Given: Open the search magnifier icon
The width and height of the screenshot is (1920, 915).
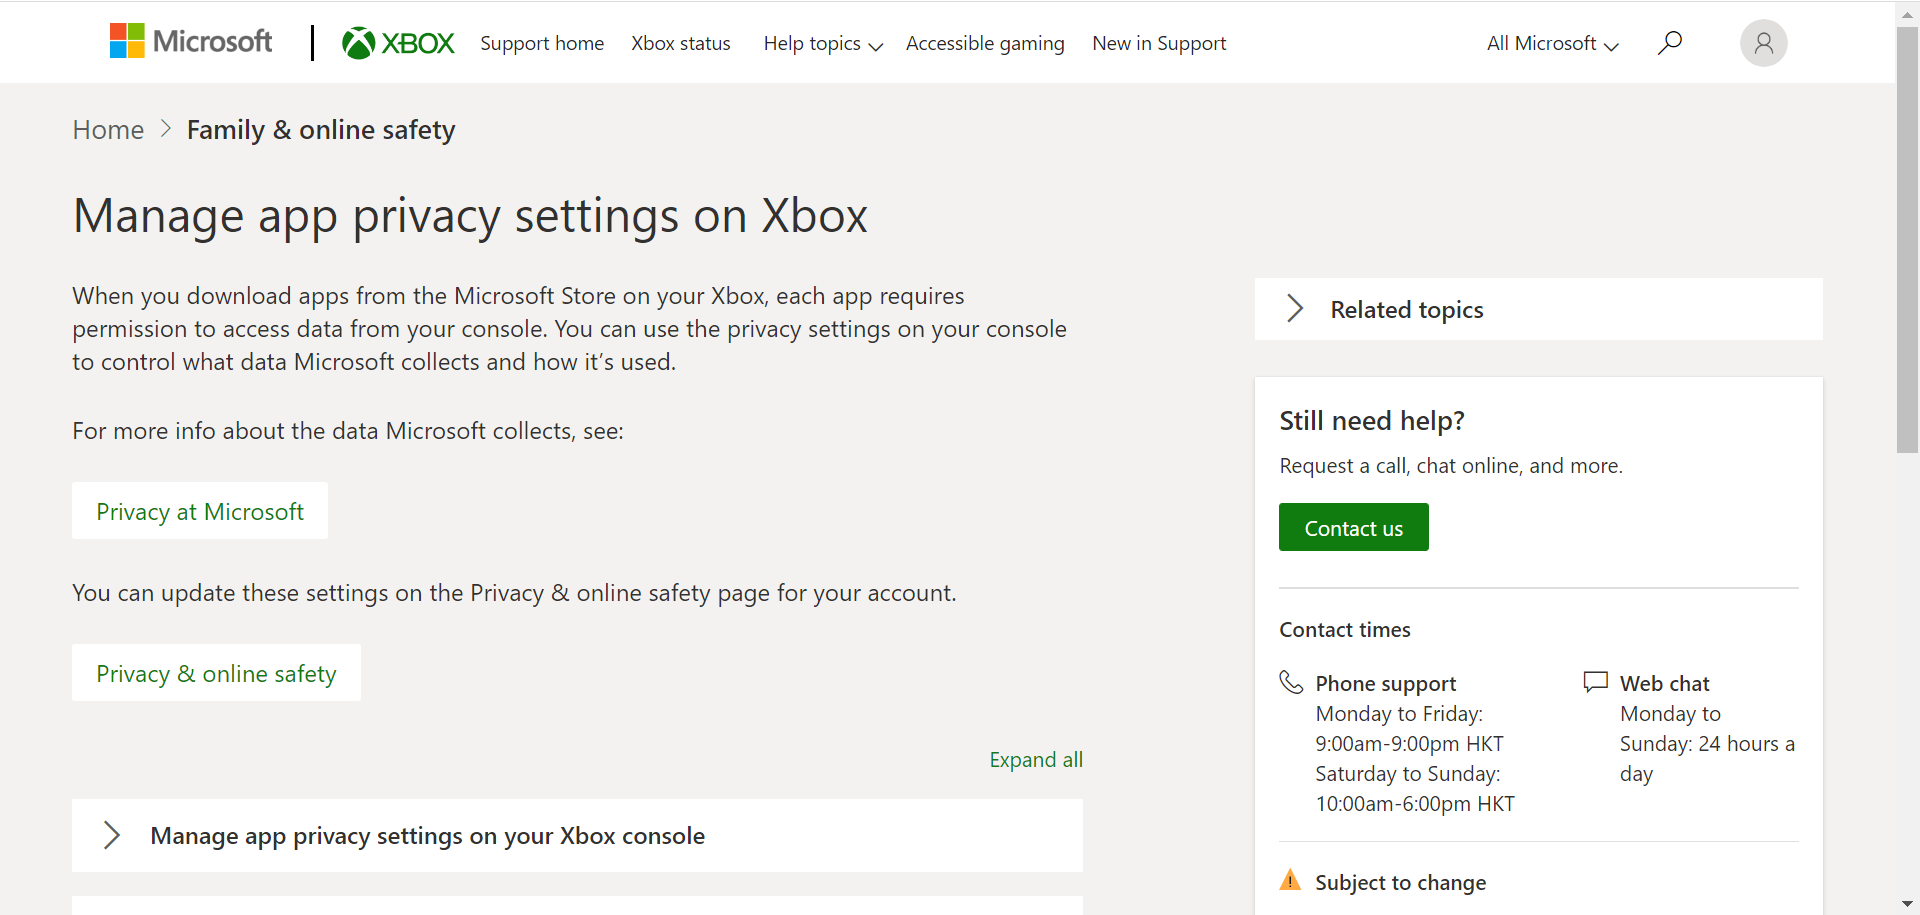Looking at the screenshot, I should click(1670, 43).
